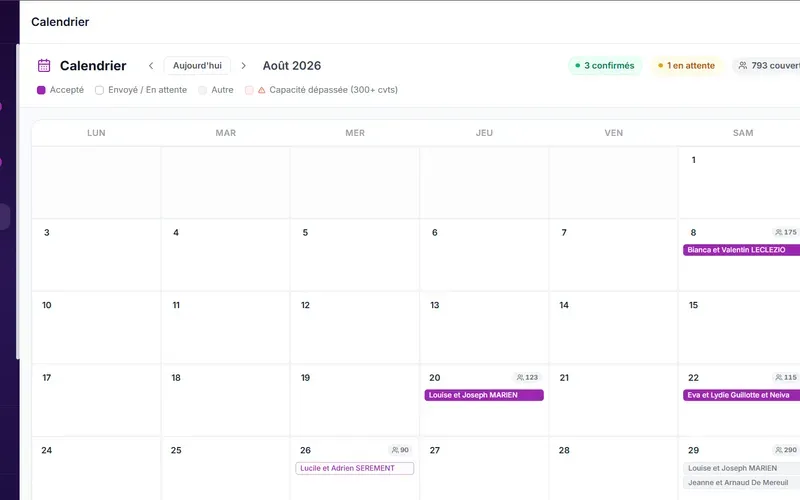Click the SAM column header
This screenshot has width=800, height=500.
(x=743, y=133)
